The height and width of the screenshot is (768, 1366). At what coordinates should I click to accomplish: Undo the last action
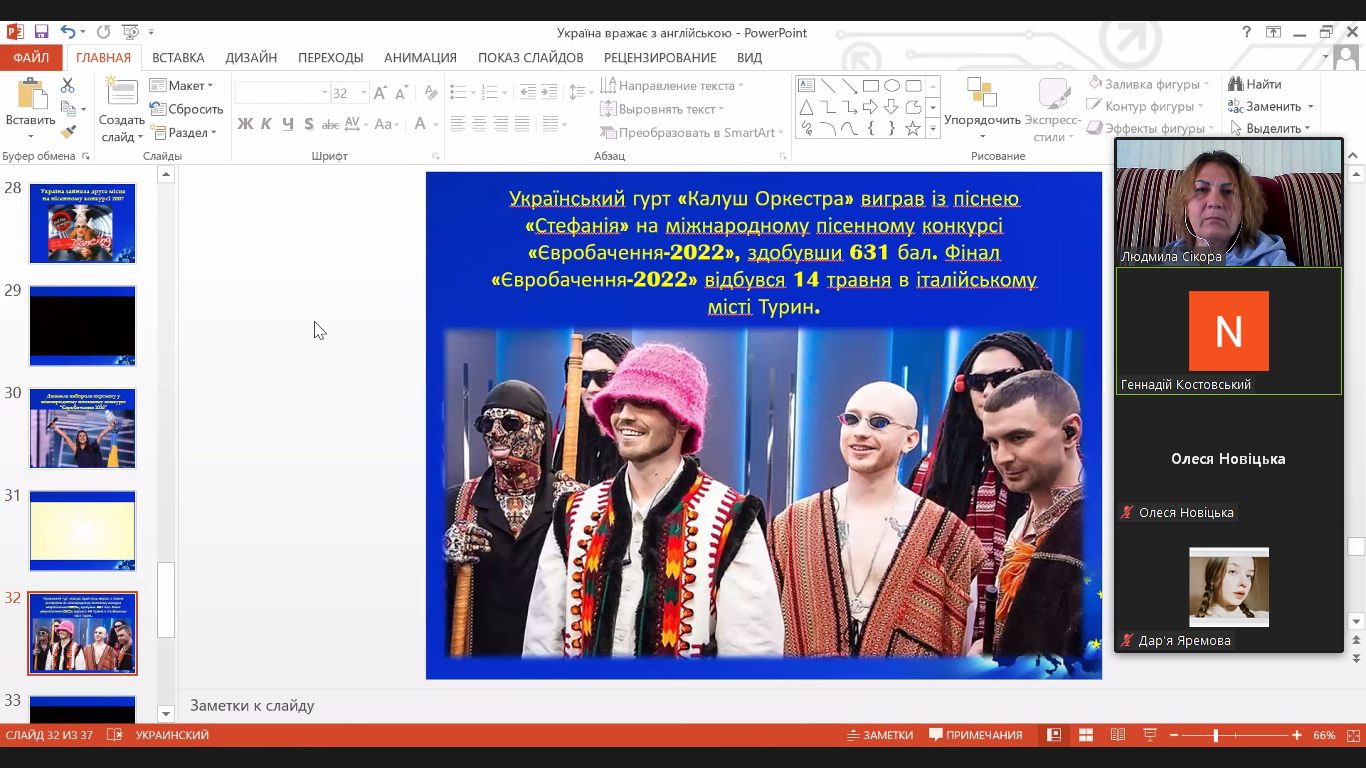tap(67, 32)
